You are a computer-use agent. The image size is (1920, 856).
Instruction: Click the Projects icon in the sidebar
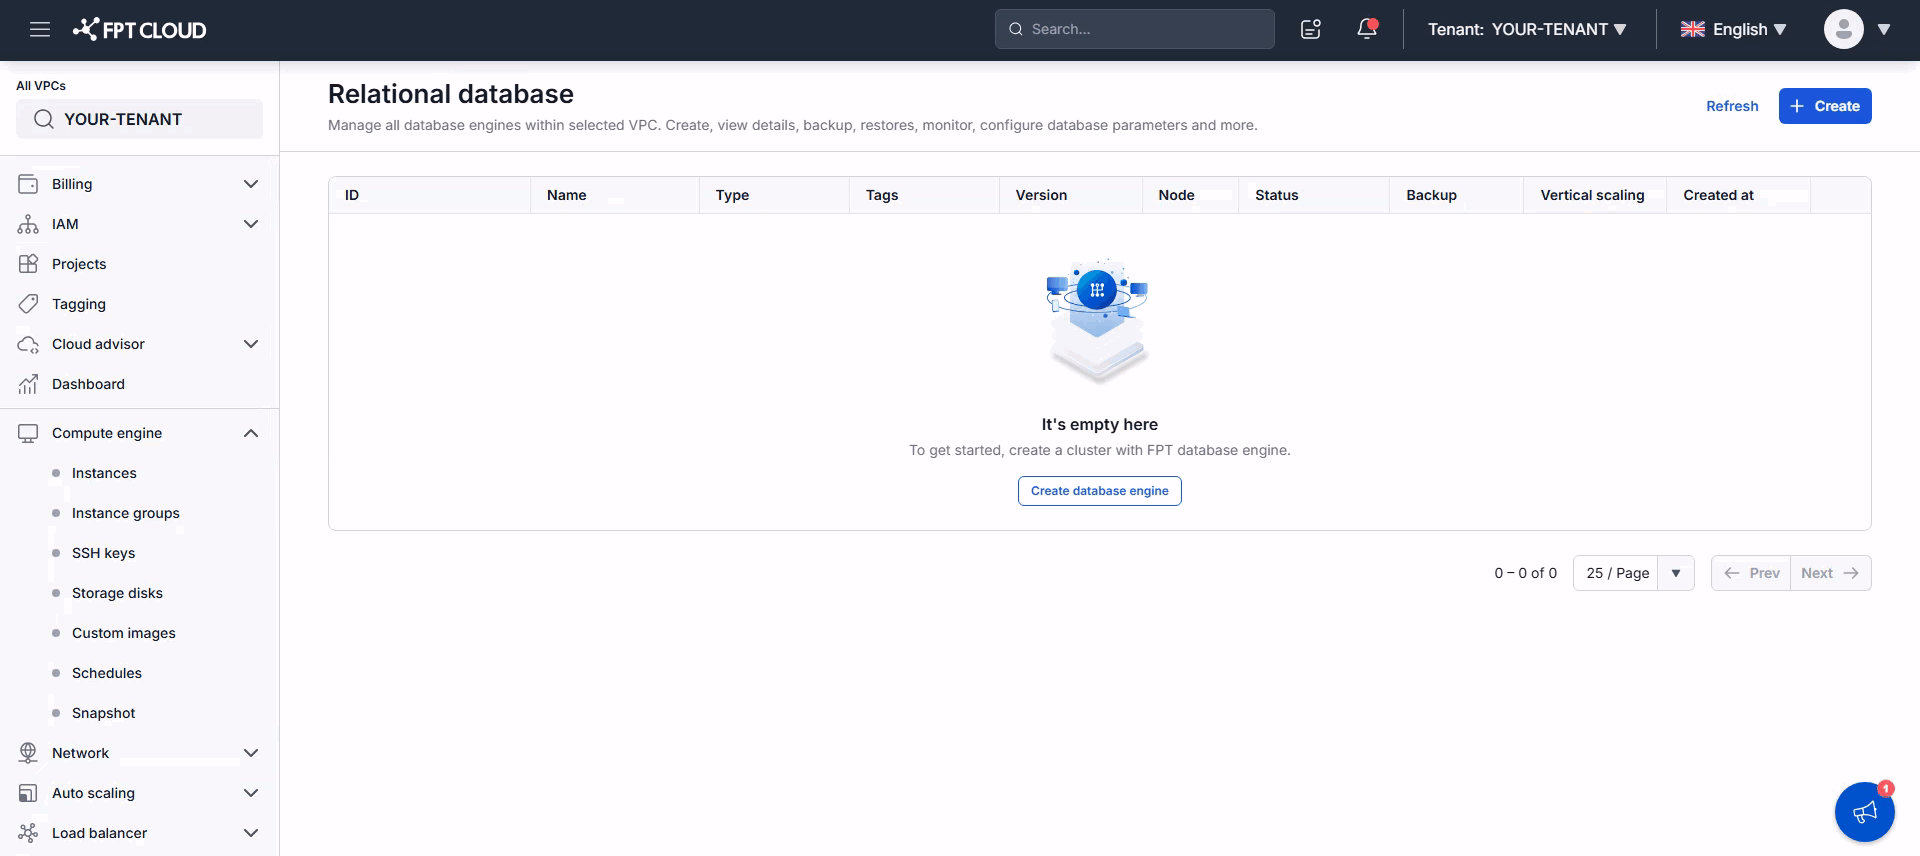point(28,264)
